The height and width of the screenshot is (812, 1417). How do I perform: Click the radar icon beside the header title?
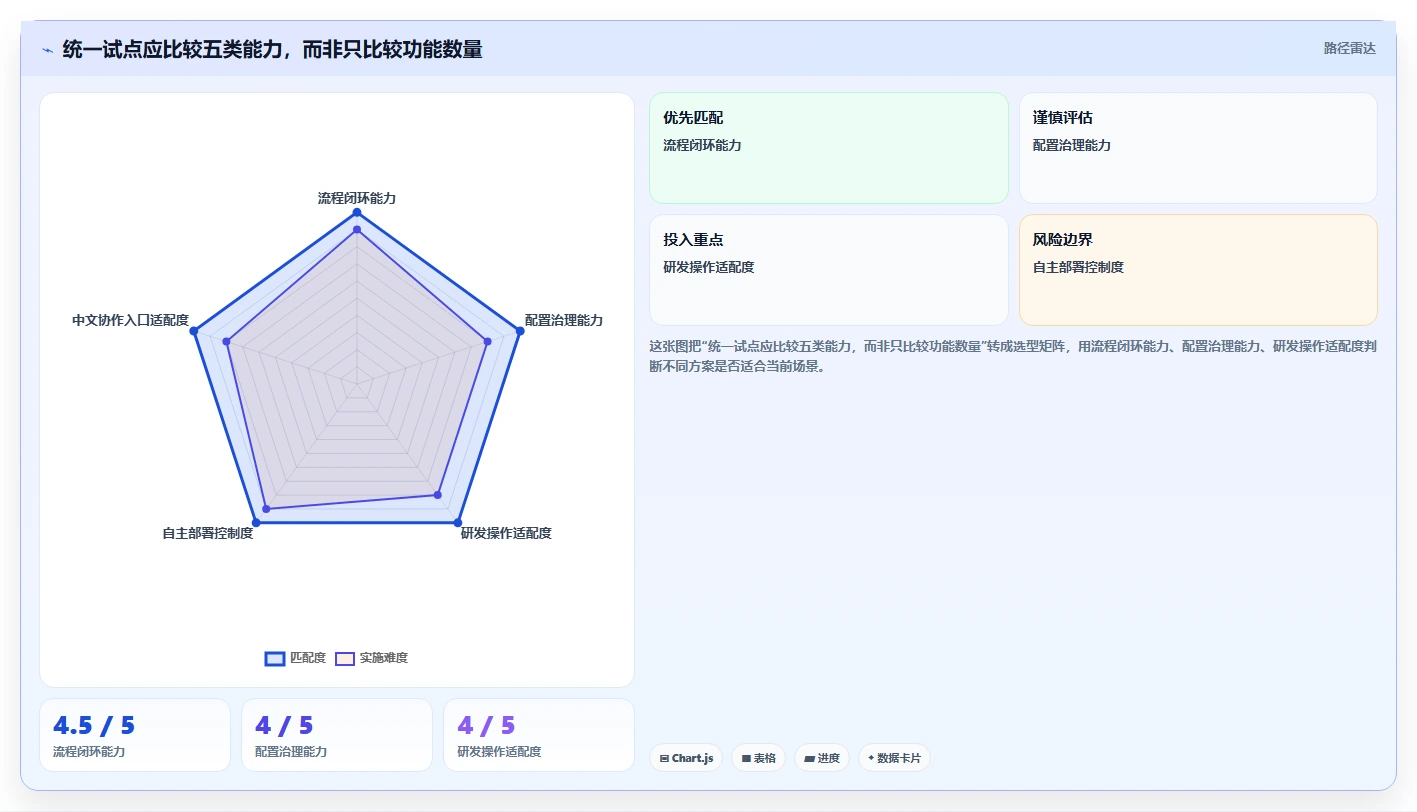tap(47, 49)
